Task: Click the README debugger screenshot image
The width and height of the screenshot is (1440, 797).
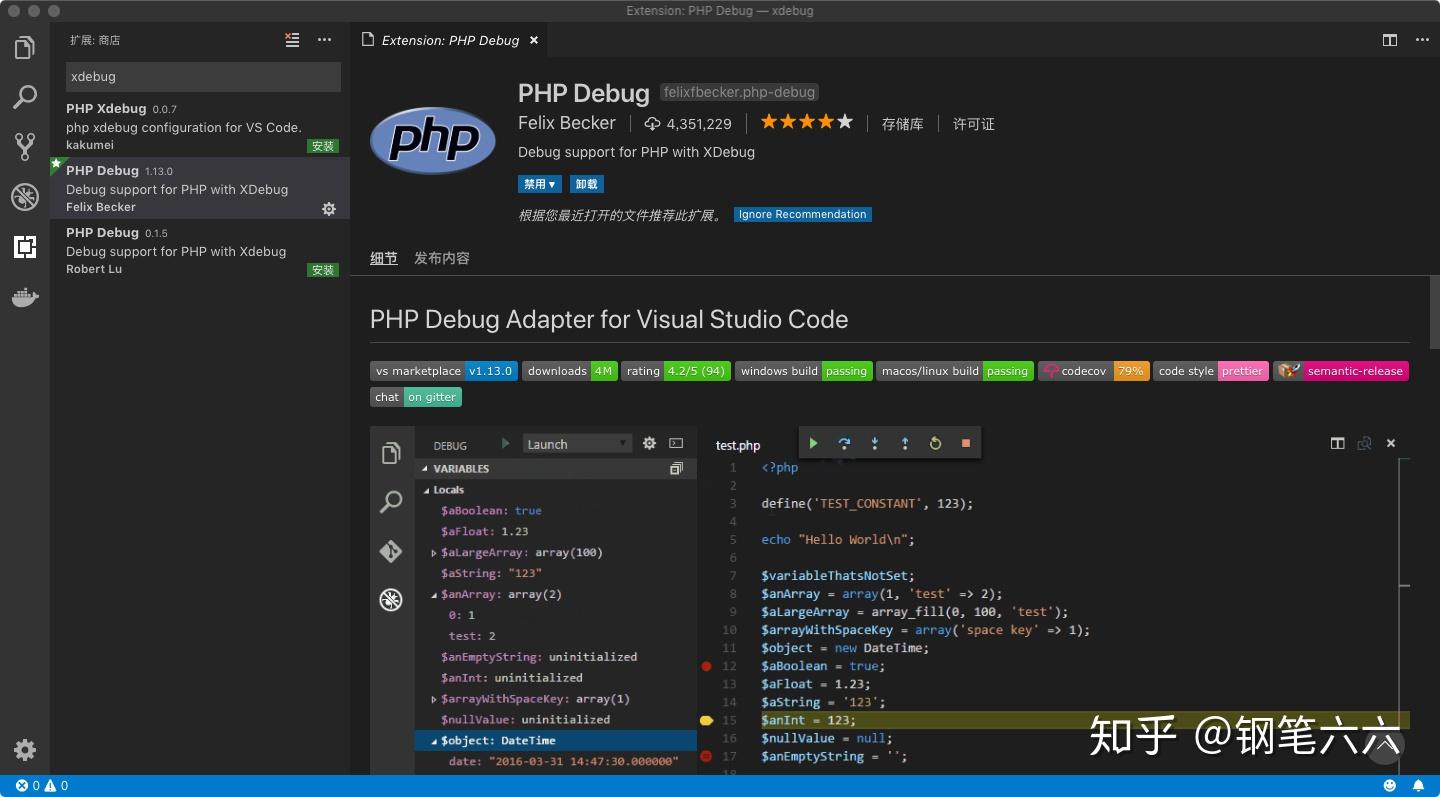Action: [x=890, y=600]
